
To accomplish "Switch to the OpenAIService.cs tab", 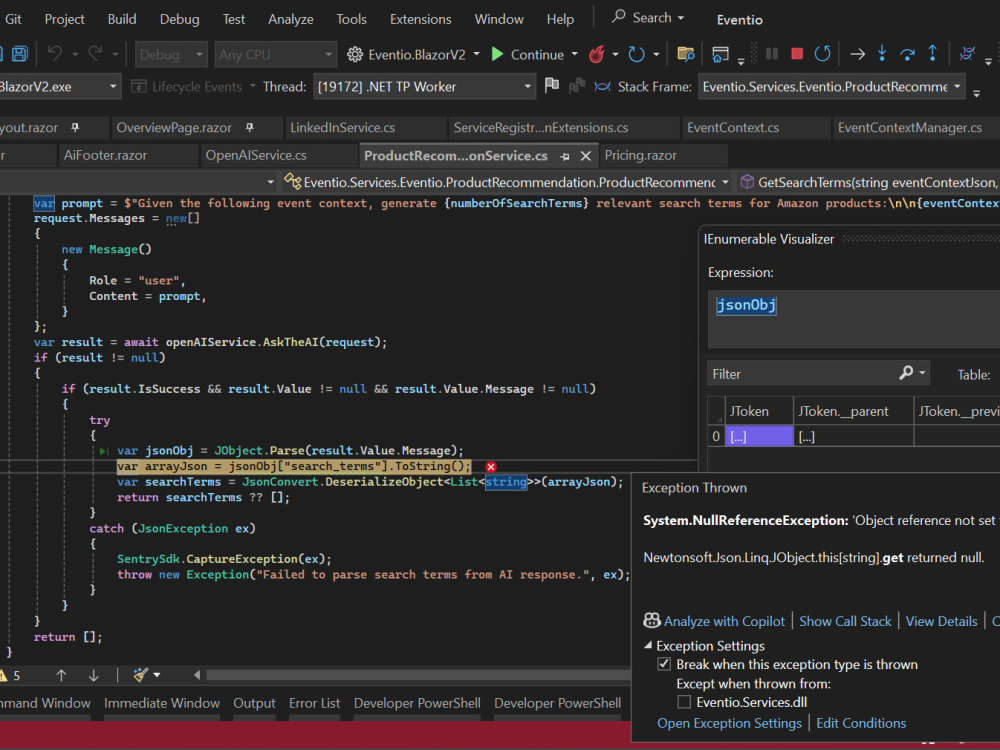I will point(256,156).
